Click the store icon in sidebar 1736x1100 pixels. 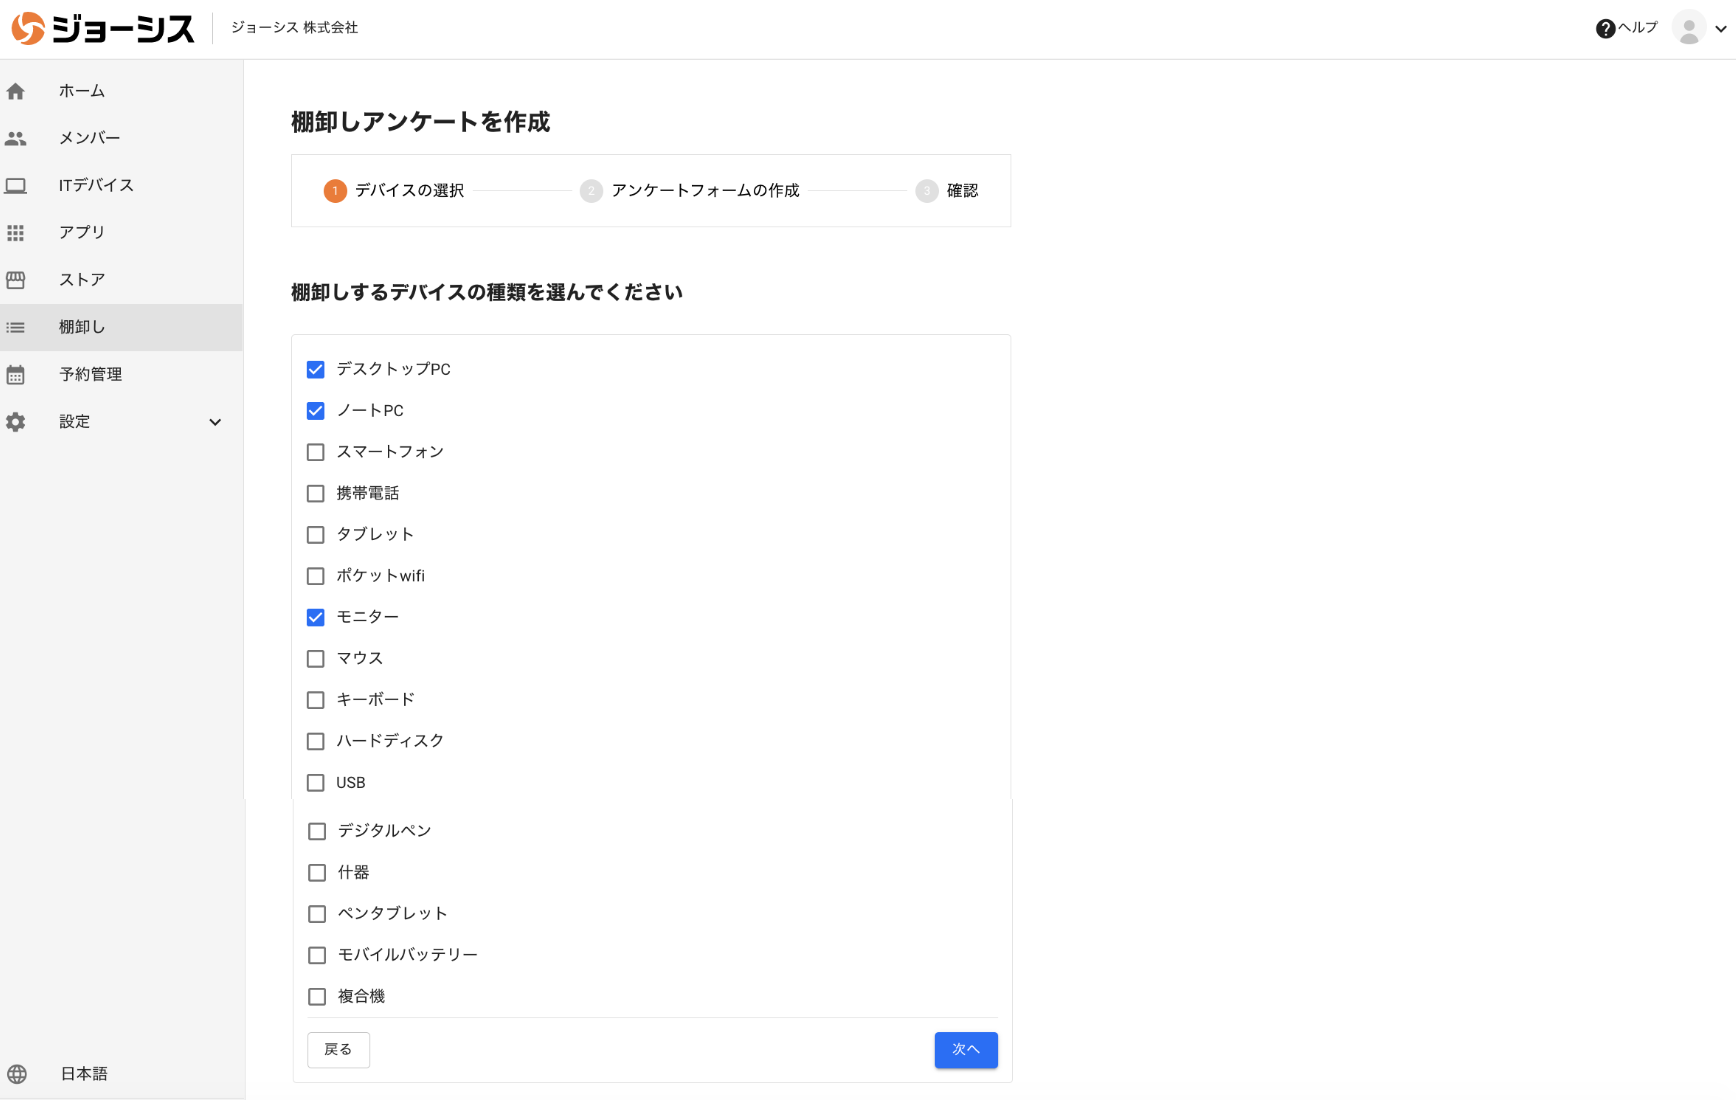(x=16, y=280)
